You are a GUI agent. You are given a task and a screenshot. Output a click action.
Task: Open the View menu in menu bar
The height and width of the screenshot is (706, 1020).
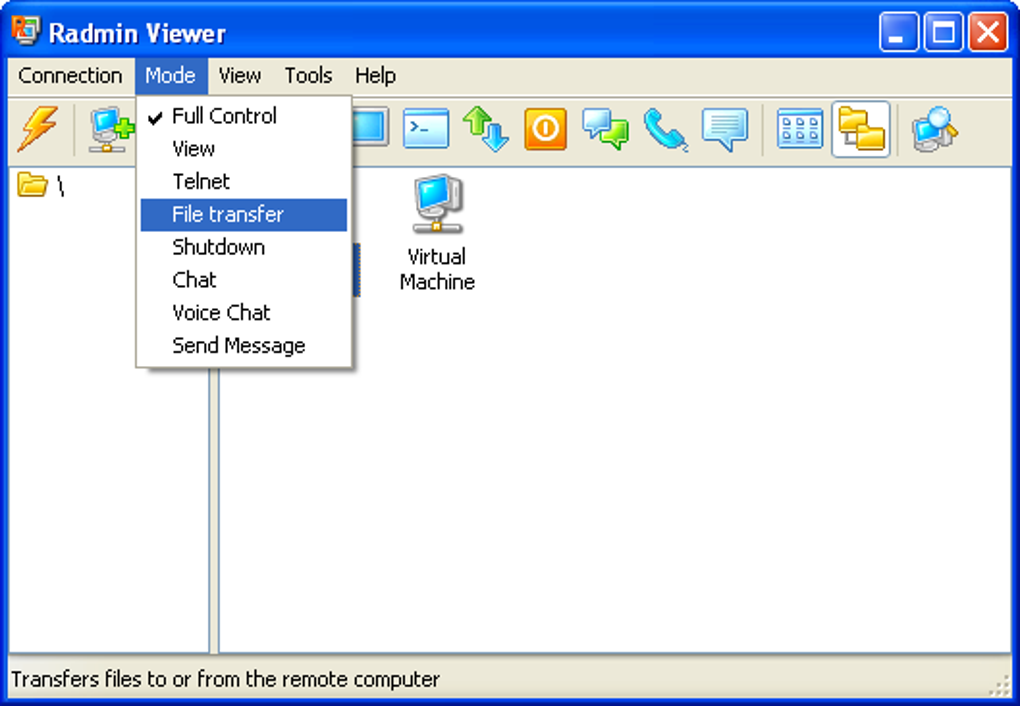pos(239,76)
